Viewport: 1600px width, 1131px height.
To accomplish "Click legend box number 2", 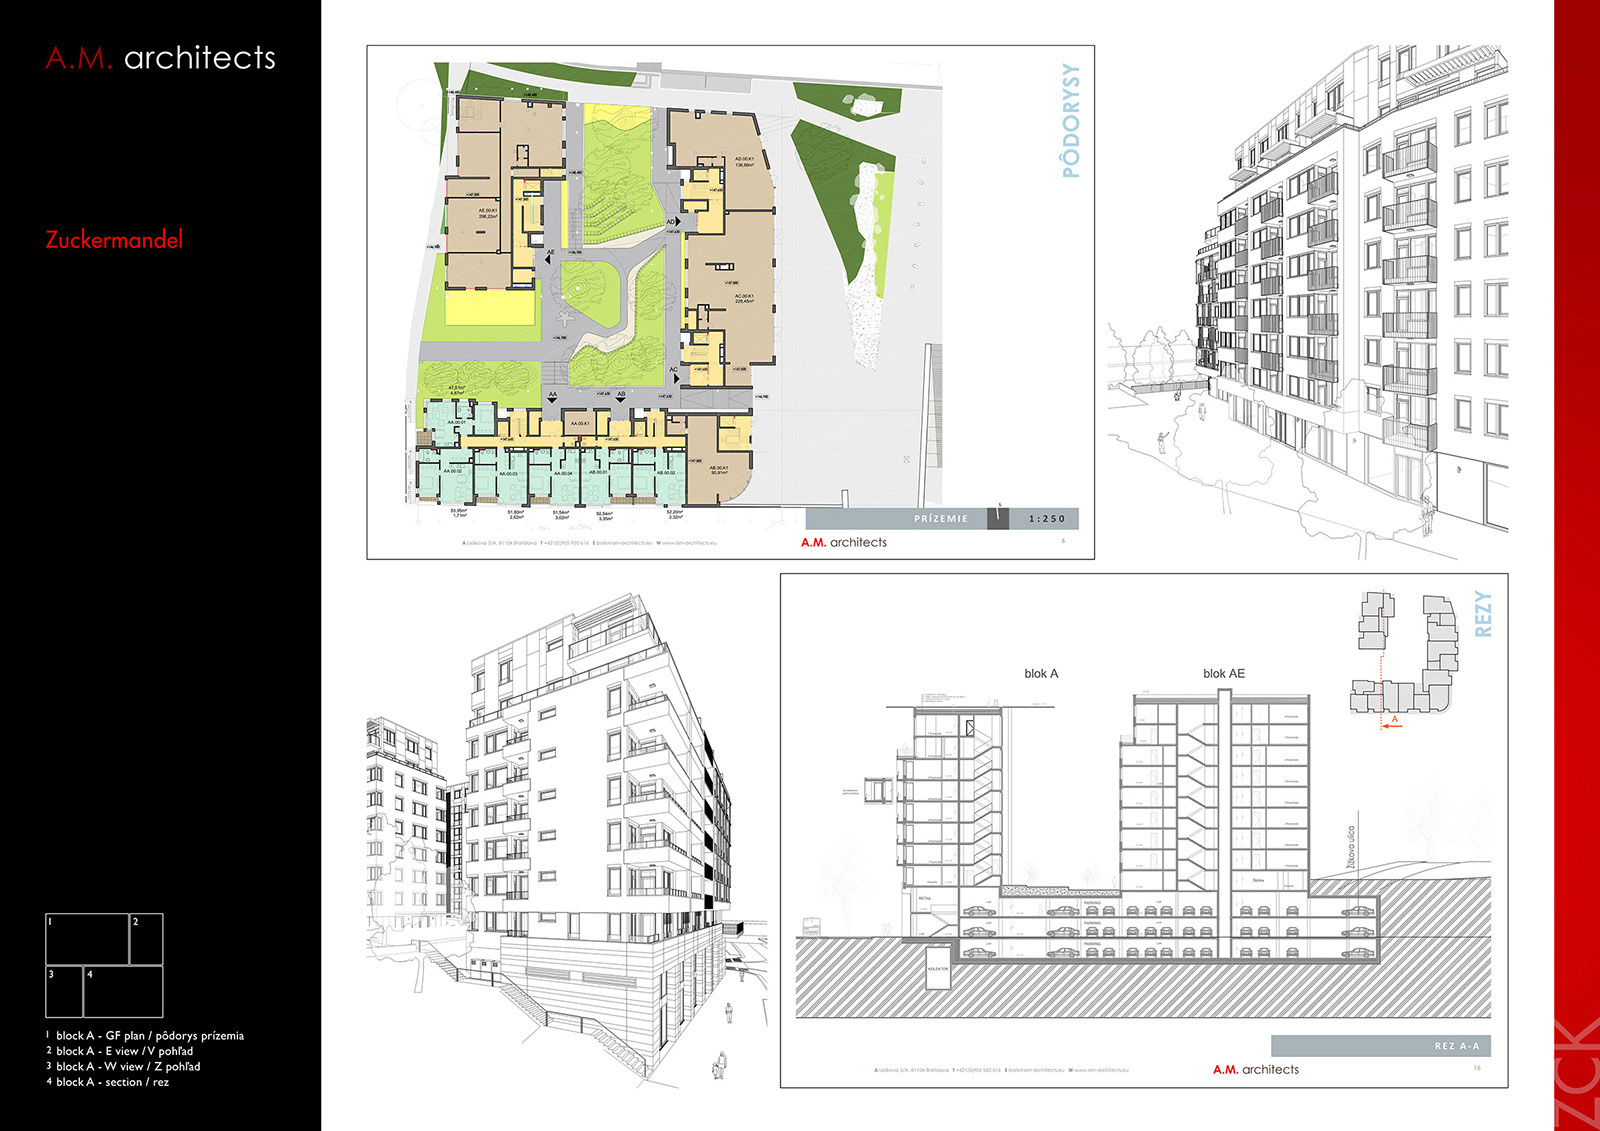I will coord(146,939).
